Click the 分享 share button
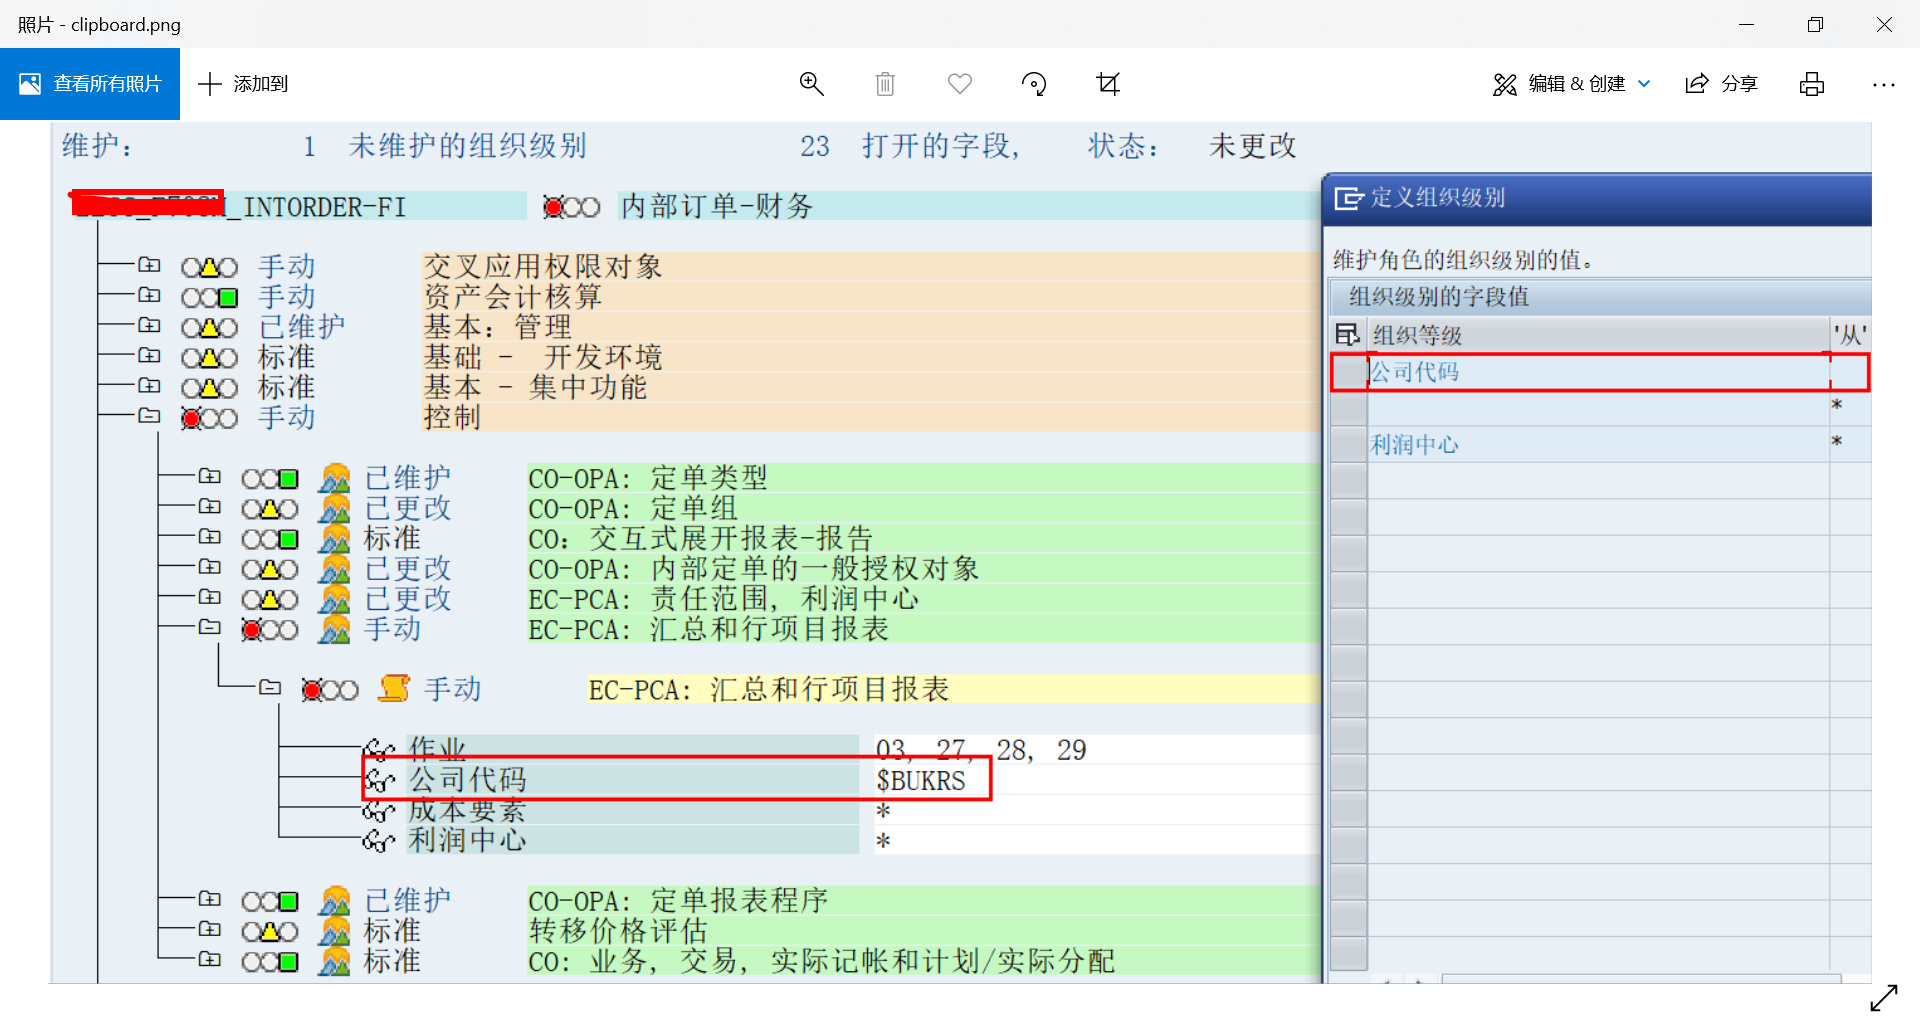 (1721, 84)
